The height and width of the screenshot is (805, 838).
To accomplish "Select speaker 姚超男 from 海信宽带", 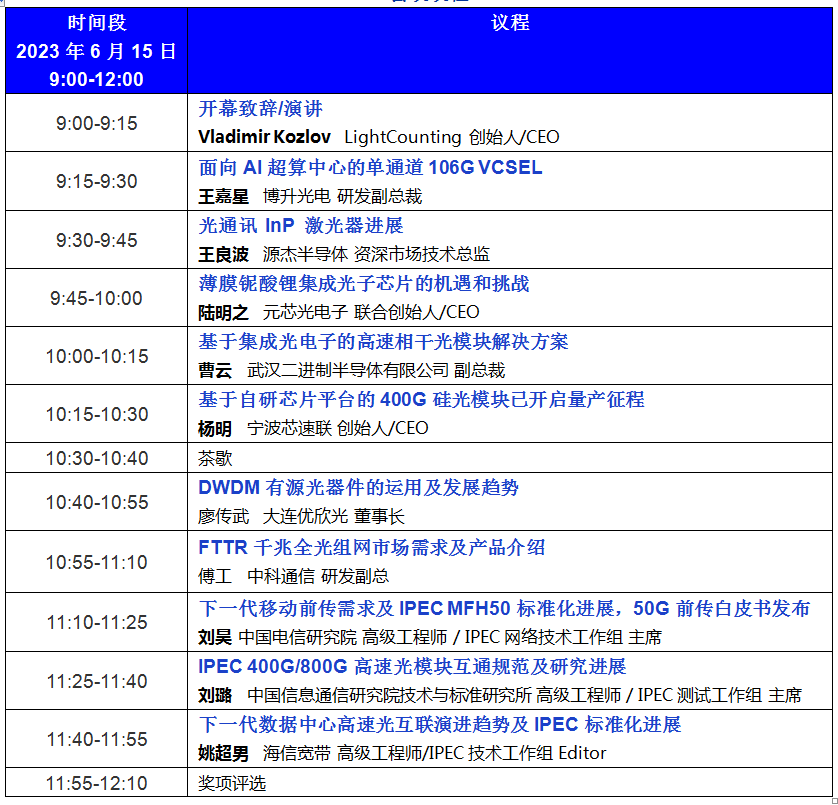I will 223,753.
